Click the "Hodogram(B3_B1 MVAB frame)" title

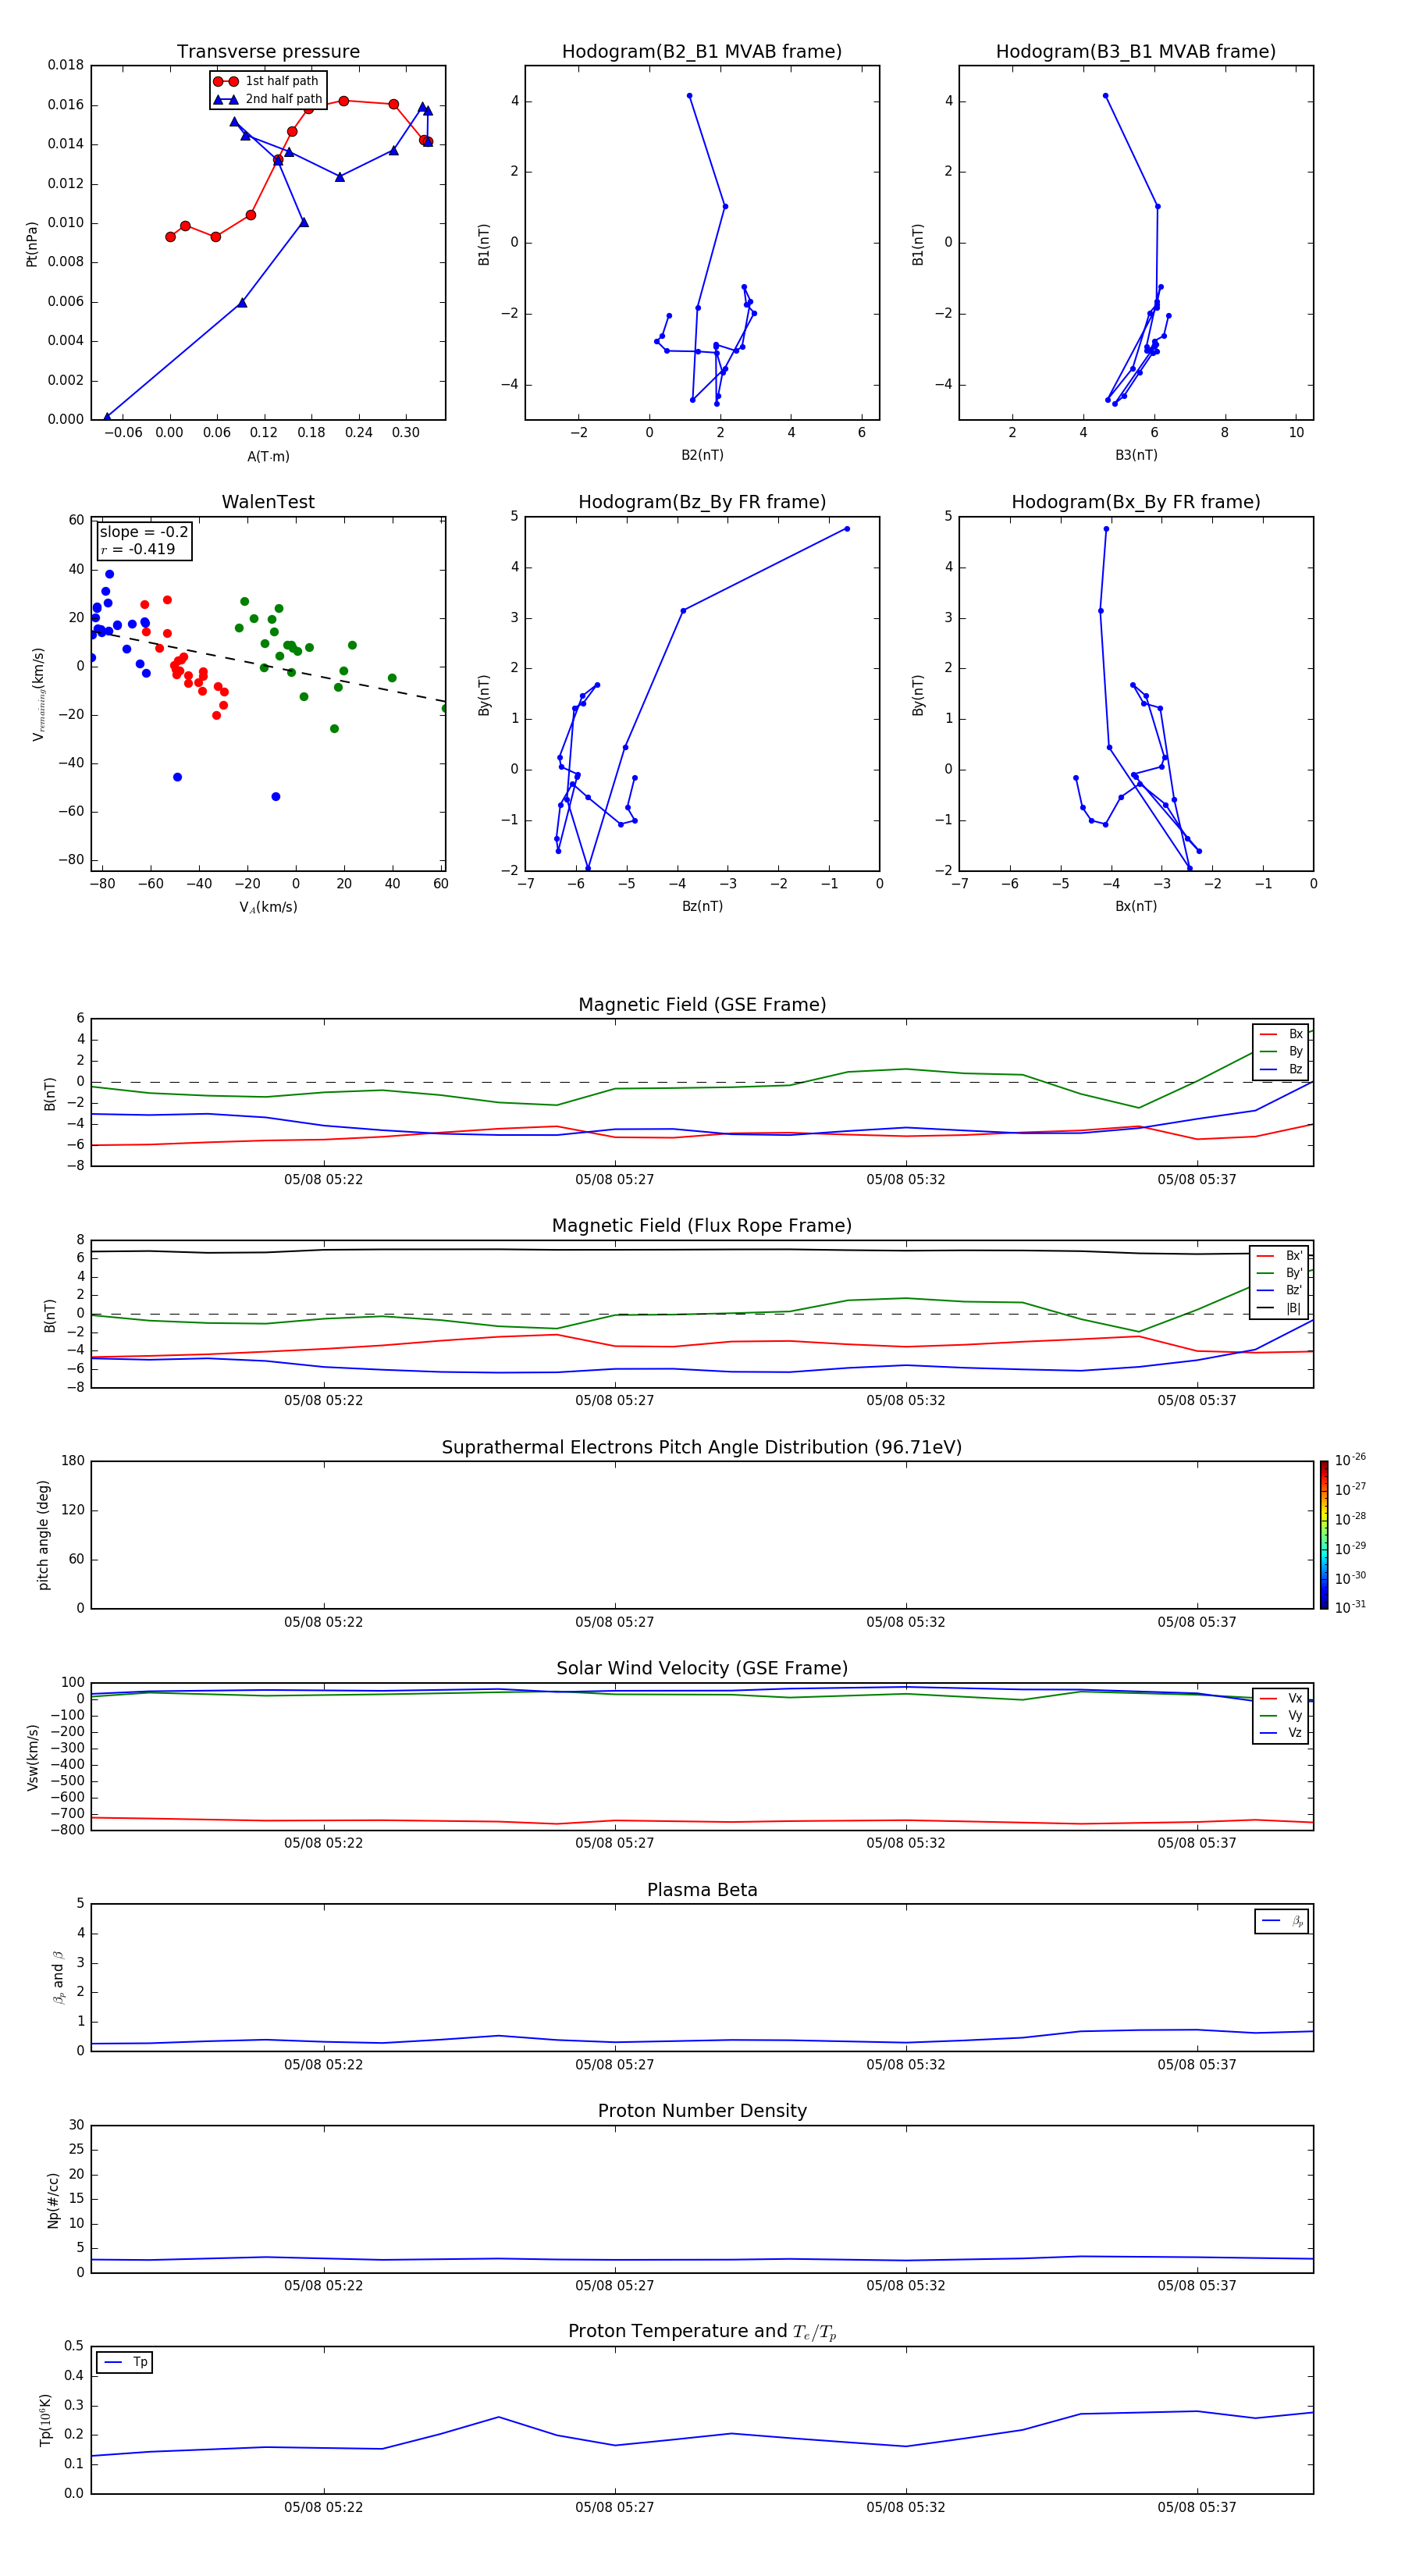click(x=1136, y=51)
